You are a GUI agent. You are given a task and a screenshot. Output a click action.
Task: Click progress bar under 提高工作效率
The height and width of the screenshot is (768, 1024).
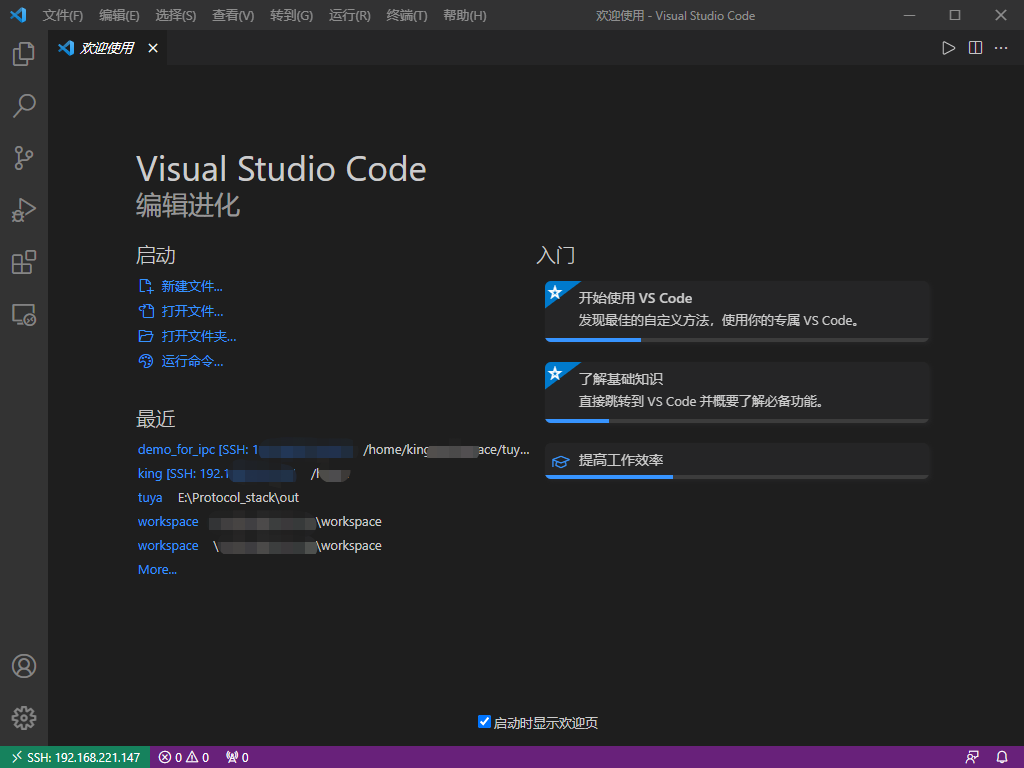pyautogui.click(x=737, y=477)
